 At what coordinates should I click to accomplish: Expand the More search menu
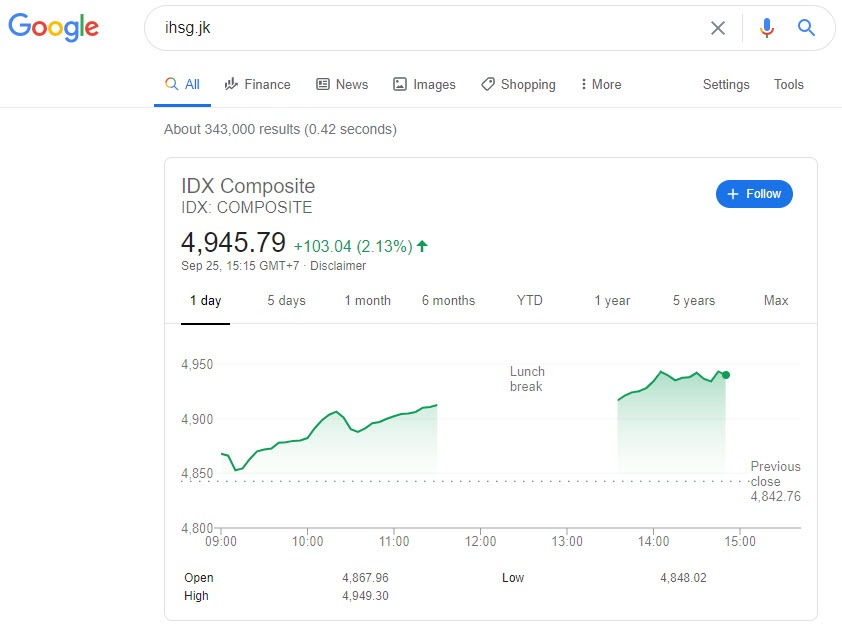(601, 84)
